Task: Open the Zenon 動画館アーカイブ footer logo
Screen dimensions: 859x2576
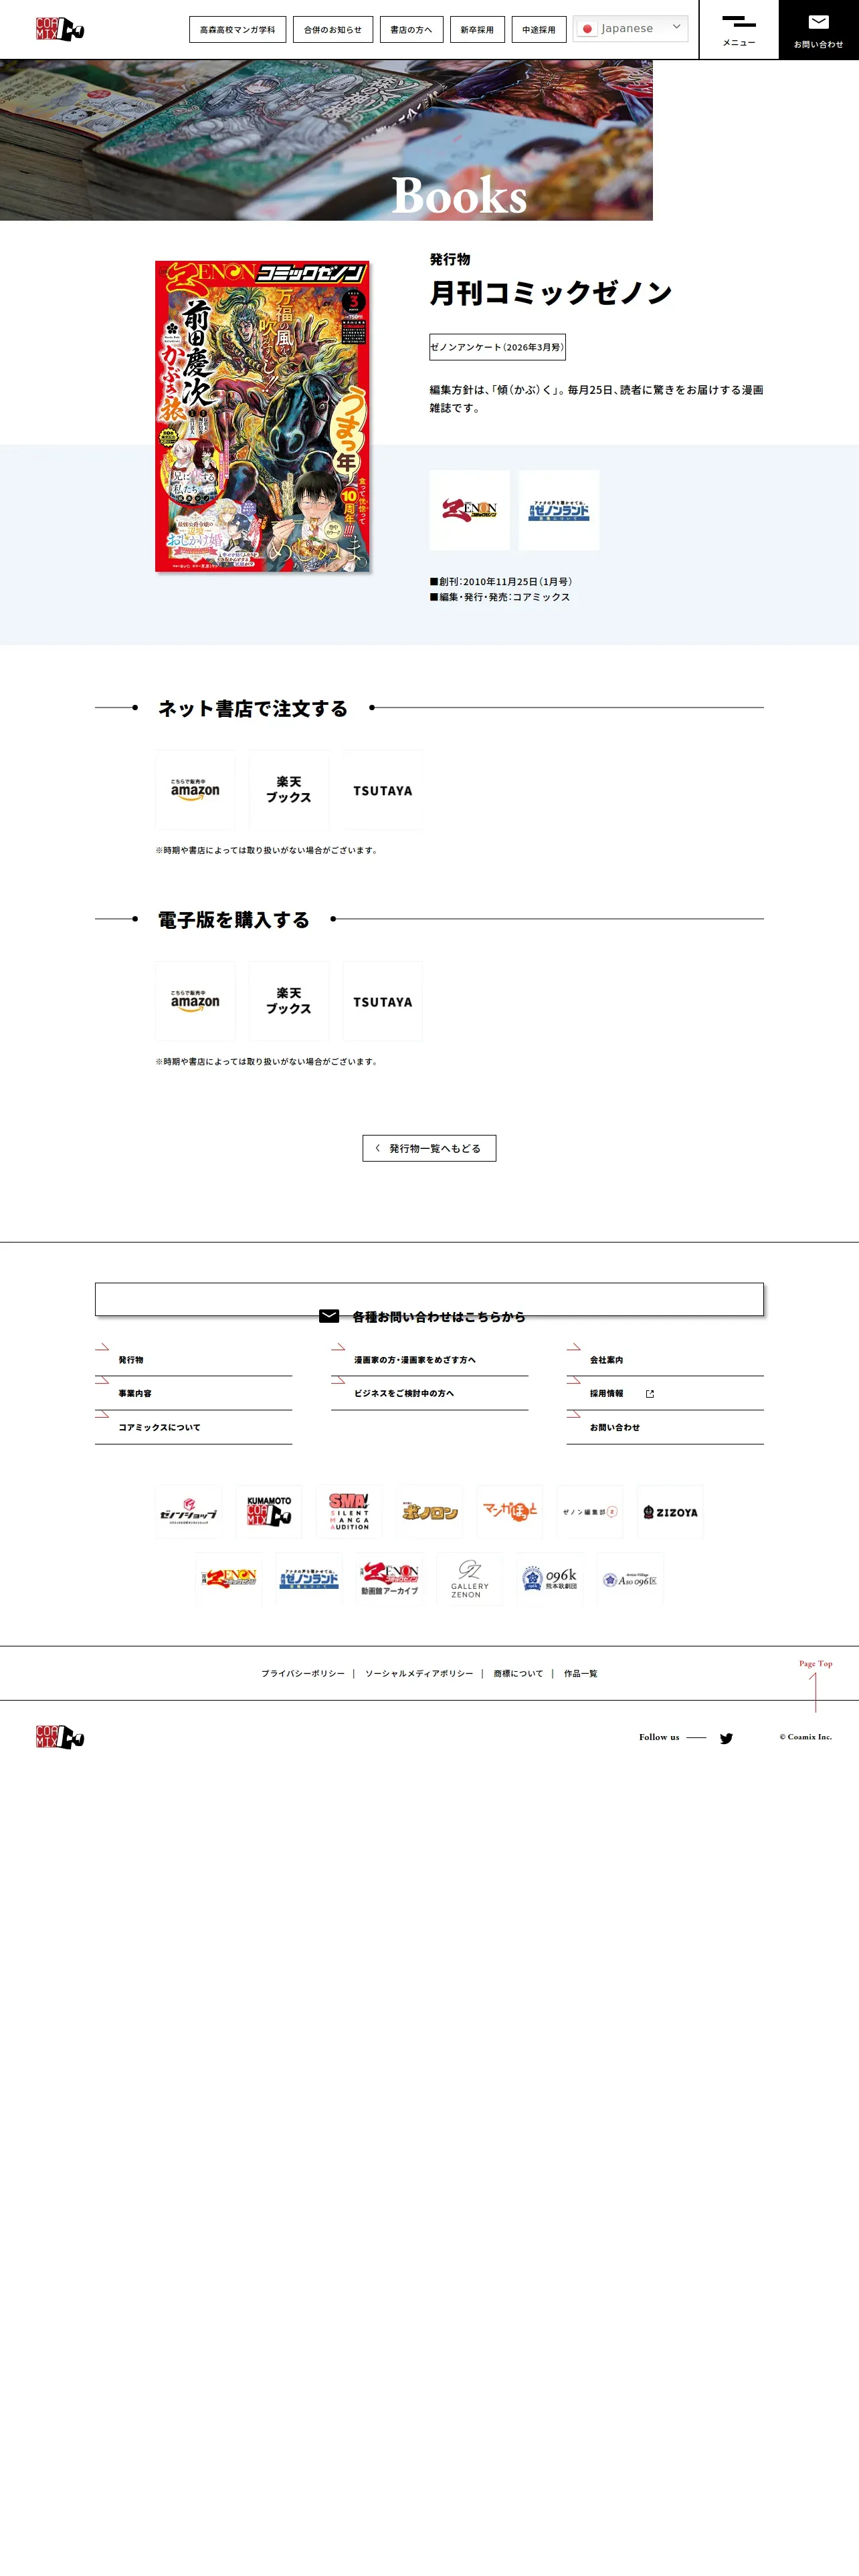Action: [389, 1579]
